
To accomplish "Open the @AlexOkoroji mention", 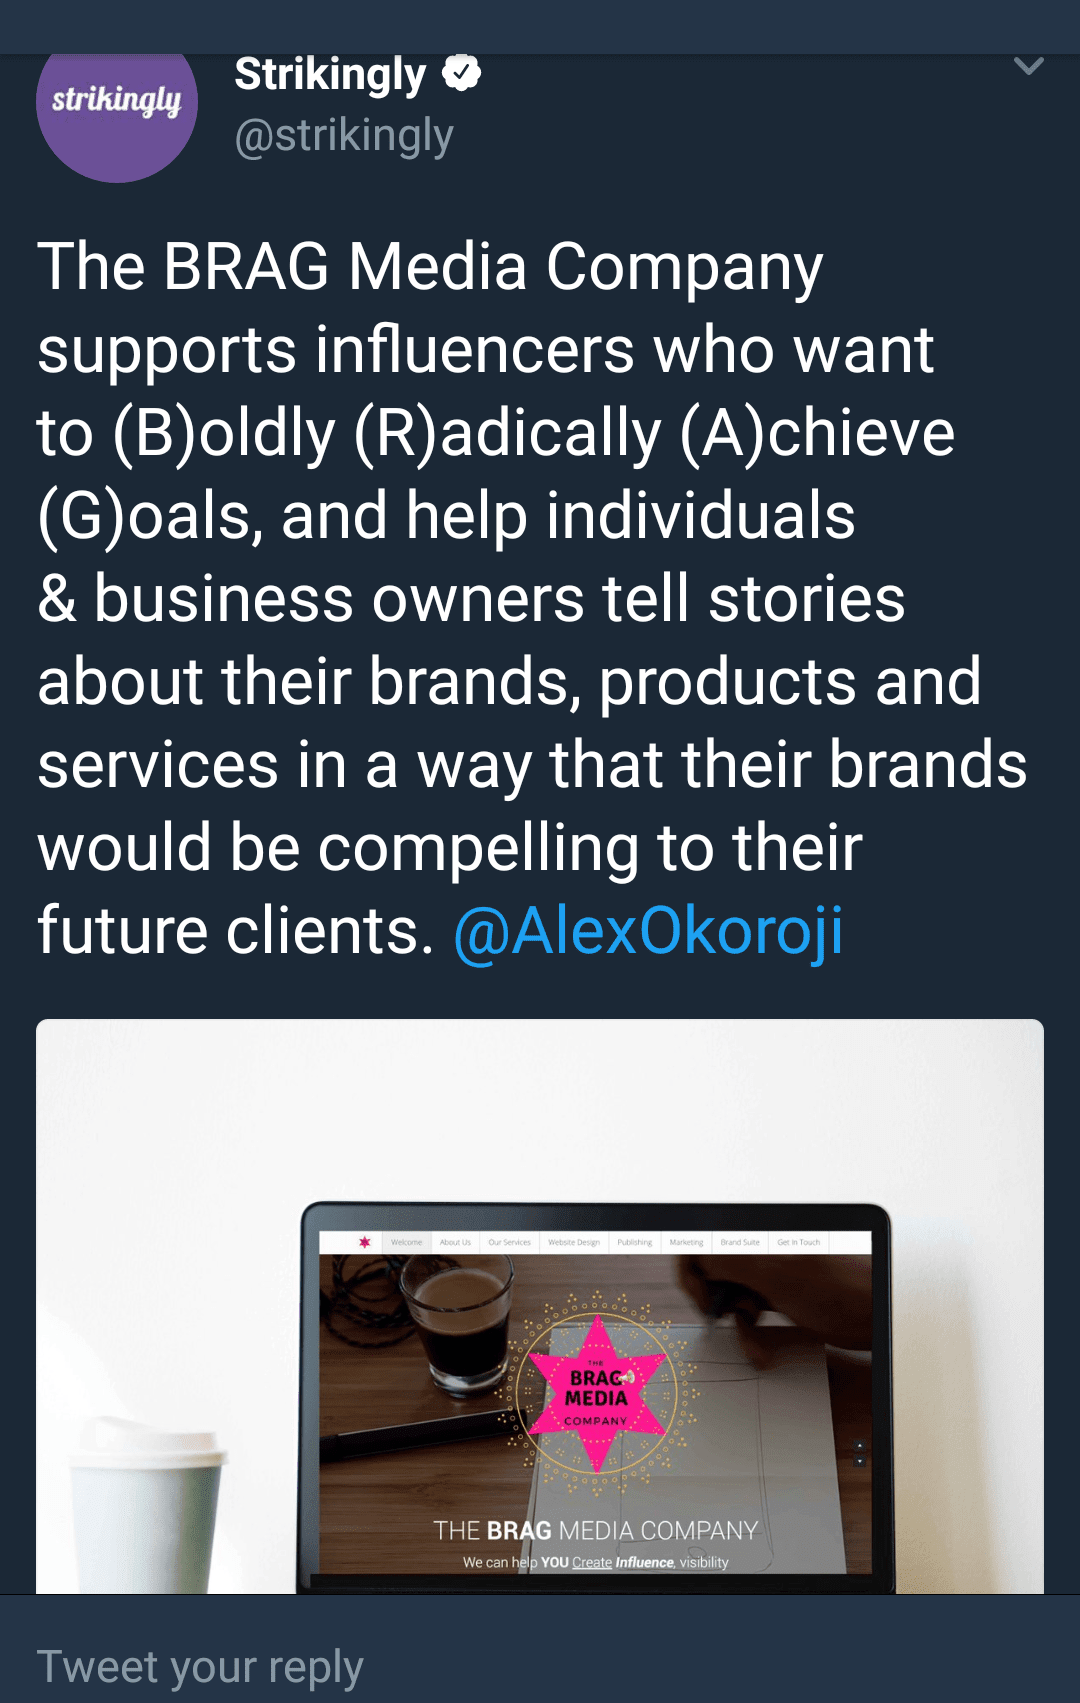I will (x=648, y=931).
